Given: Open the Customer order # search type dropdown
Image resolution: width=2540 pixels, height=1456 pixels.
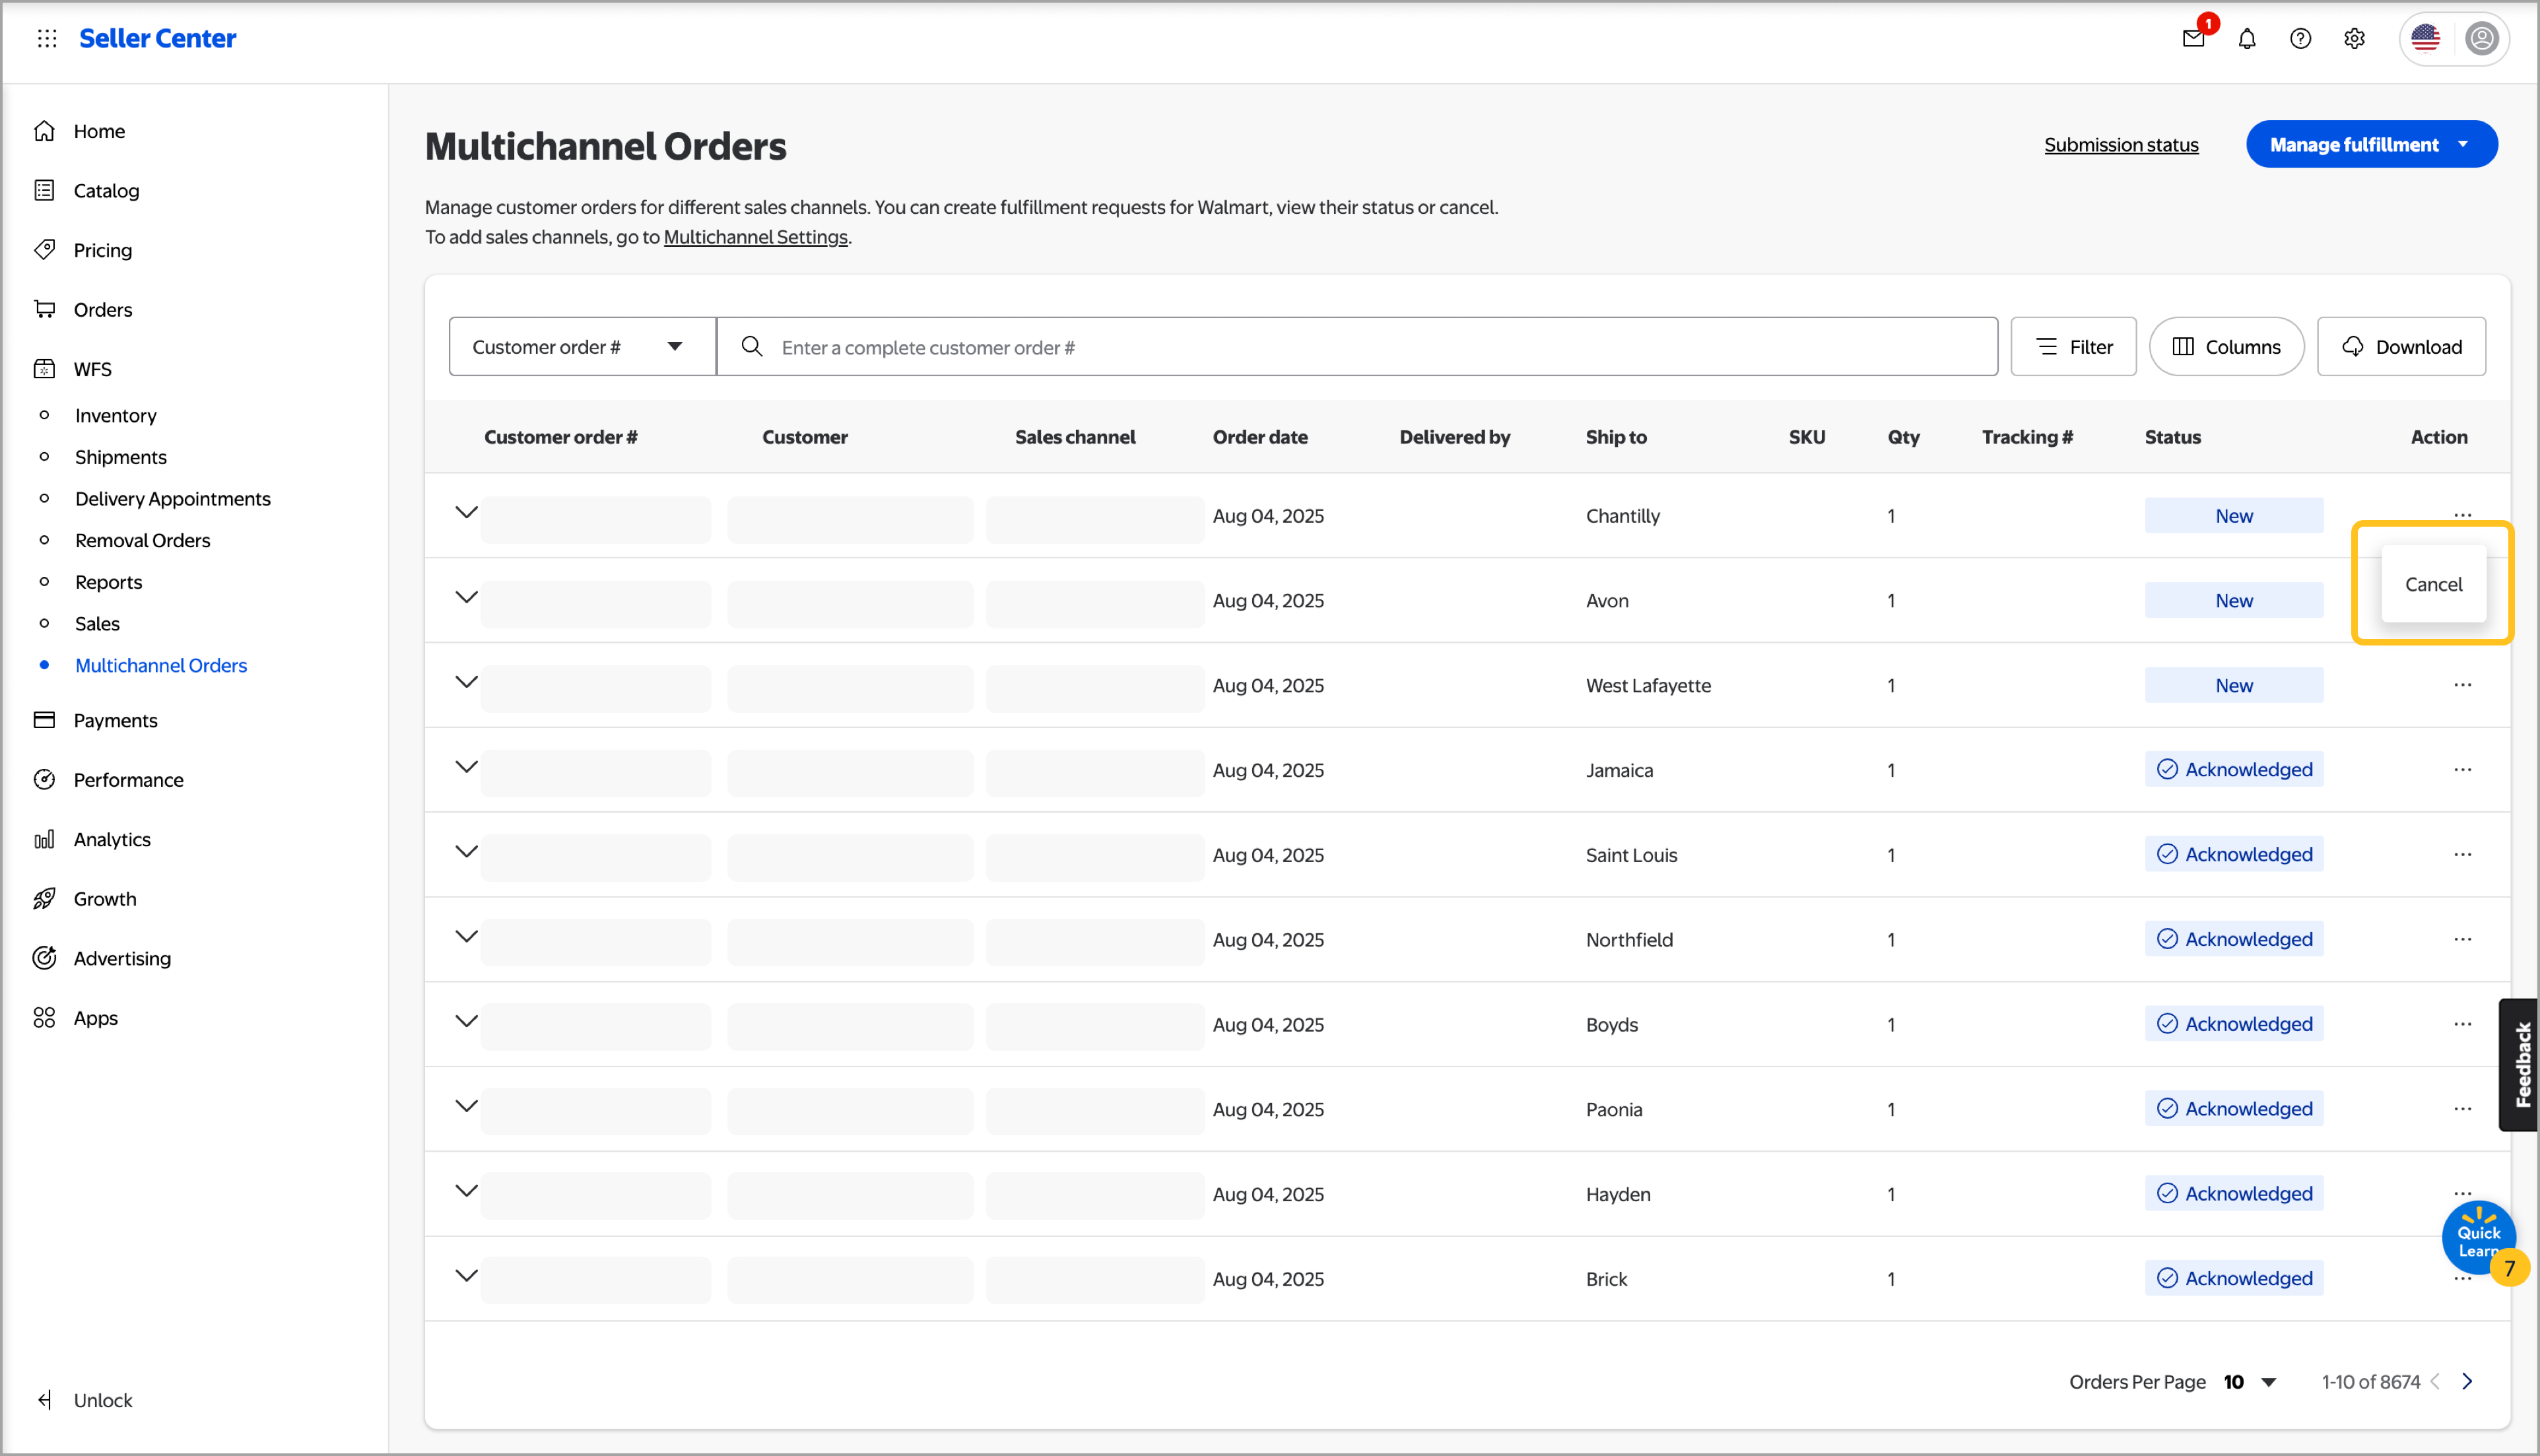Looking at the screenshot, I should tap(582, 347).
